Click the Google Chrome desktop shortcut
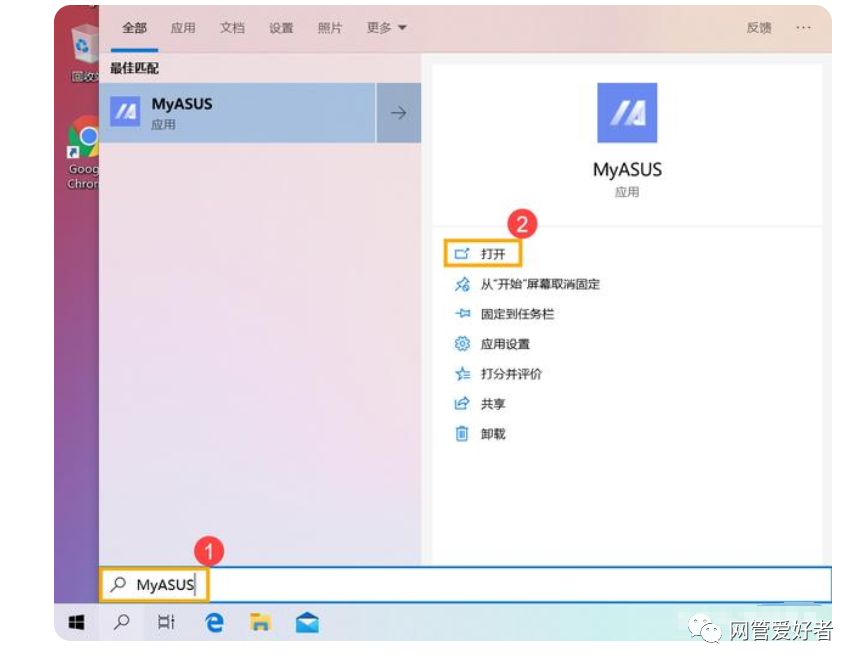The height and width of the screenshot is (668, 861). (x=83, y=153)
